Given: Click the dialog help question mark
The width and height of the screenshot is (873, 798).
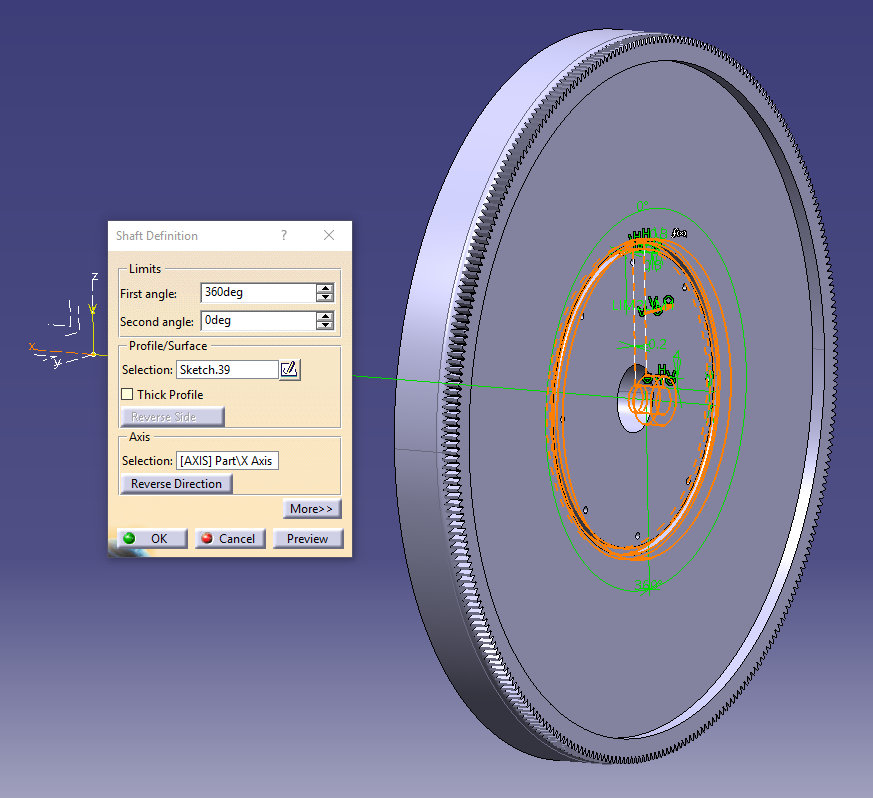Looking at the screenshot, I should coord(283,235).
